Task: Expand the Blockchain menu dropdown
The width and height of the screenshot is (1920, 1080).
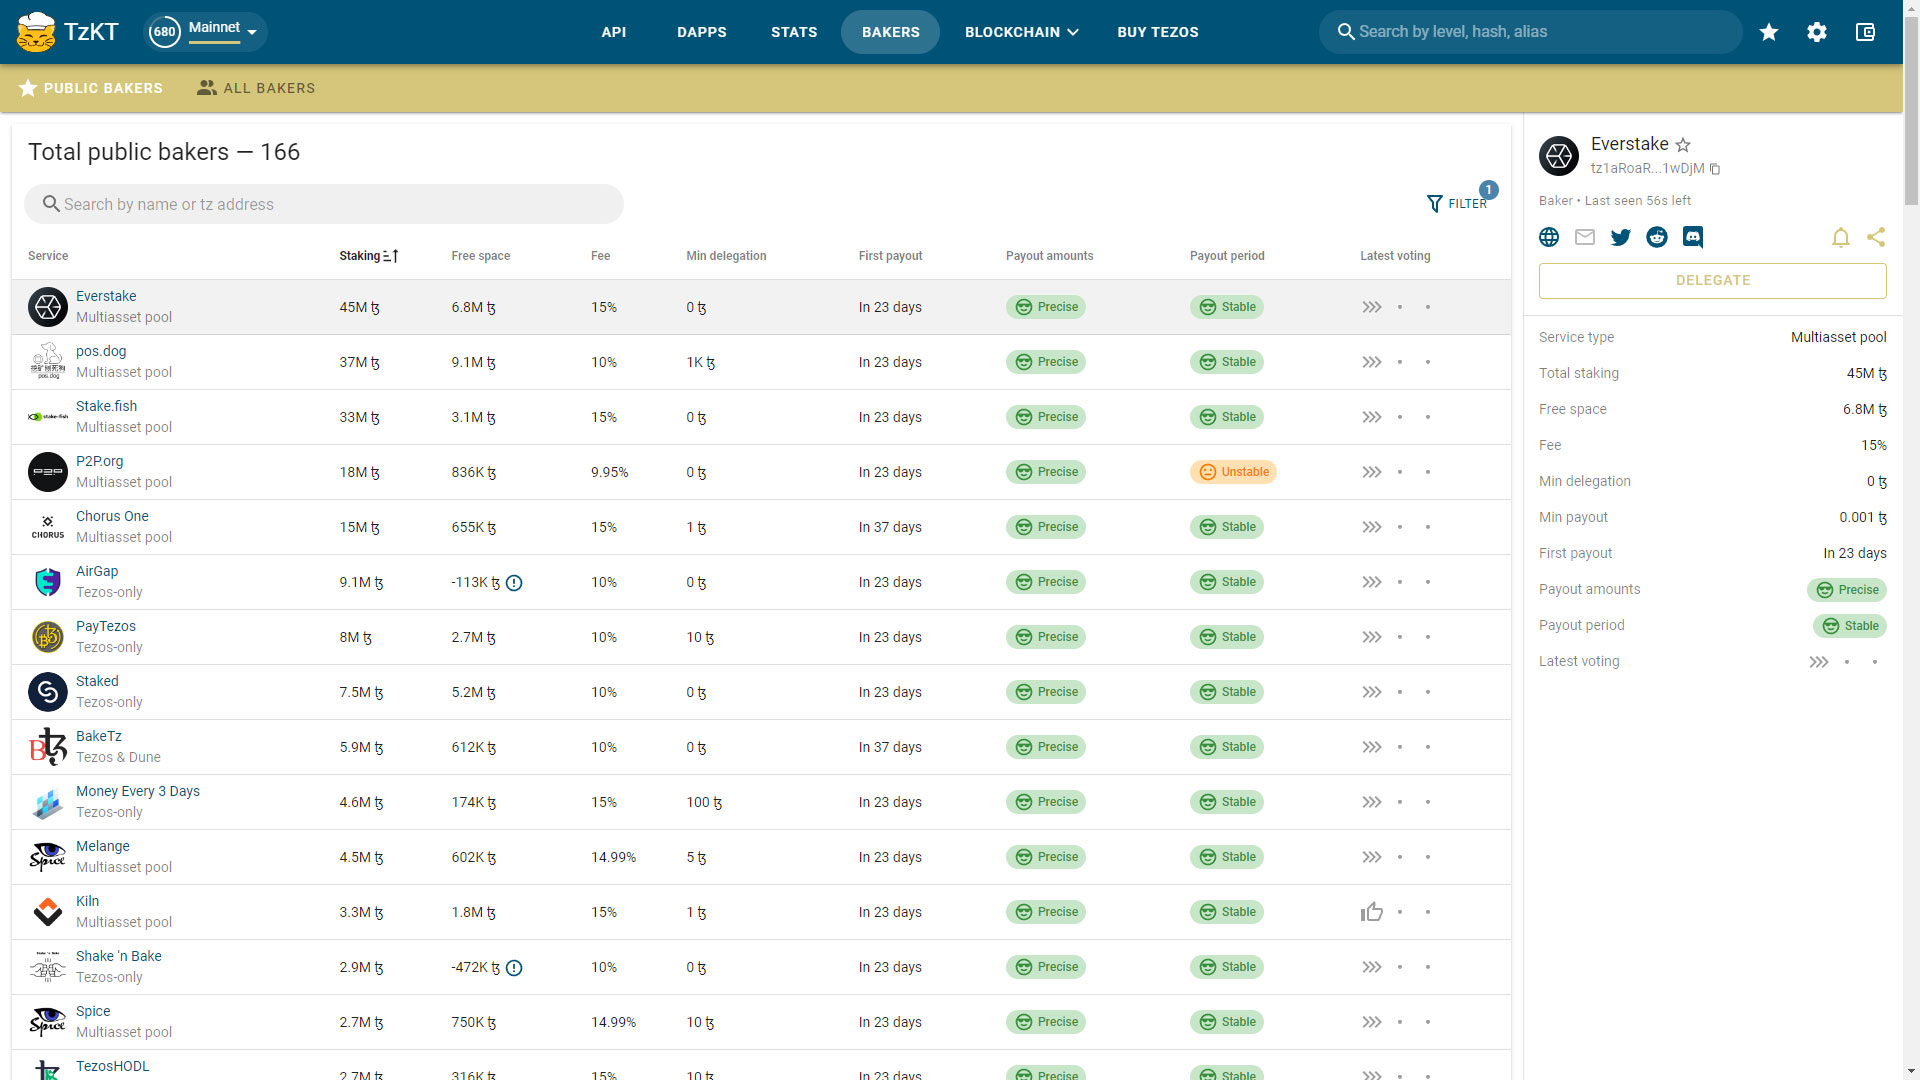Action: tap(1021, 32)
